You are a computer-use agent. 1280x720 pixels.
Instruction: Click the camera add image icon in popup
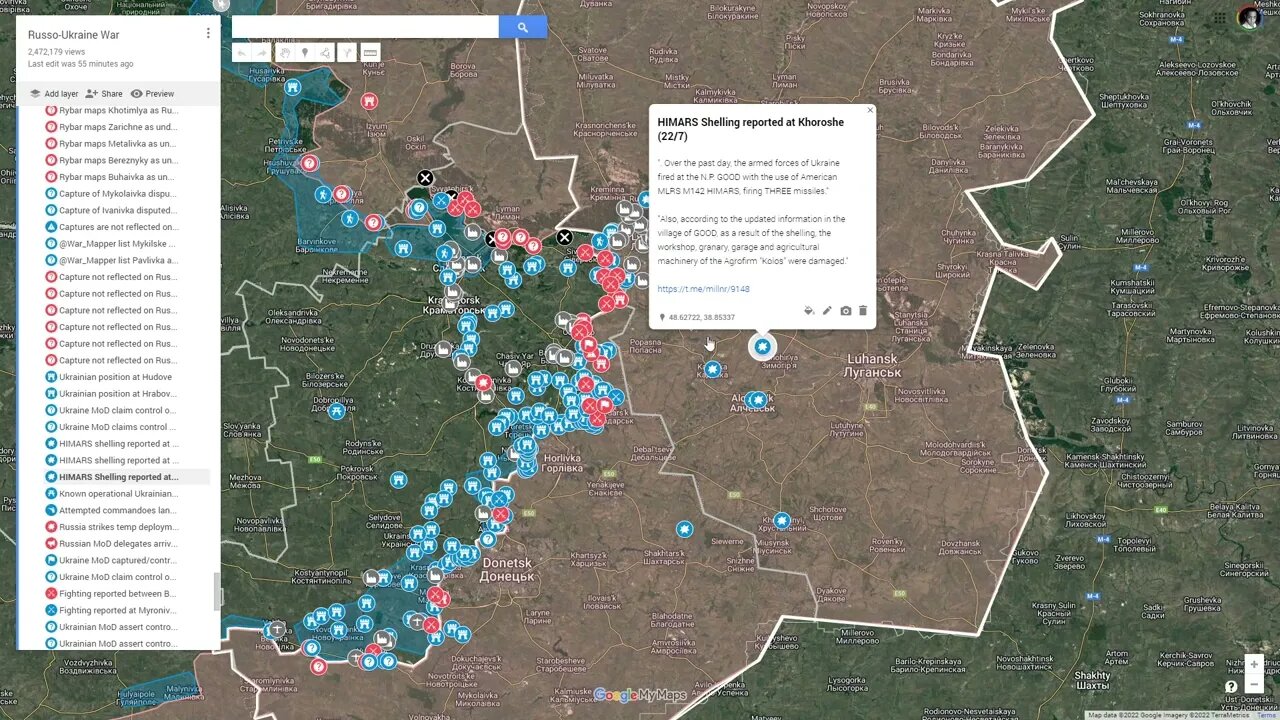845,311
